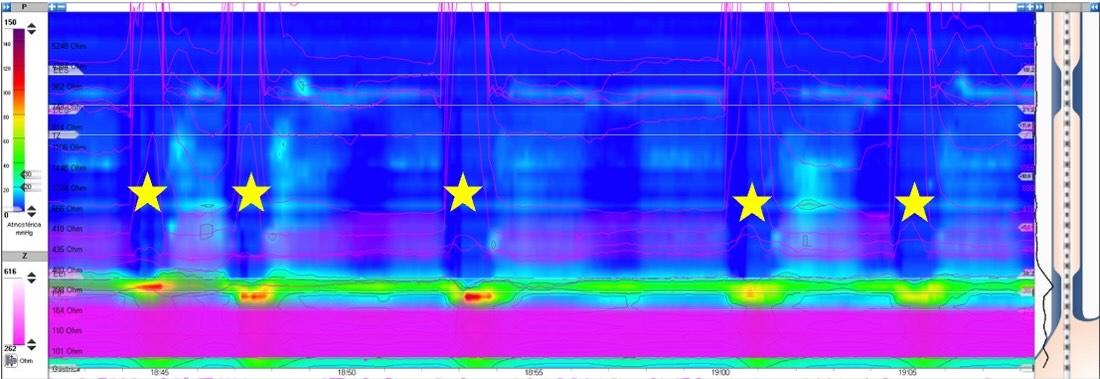Open the P pressure panel header
This screenshot has height=379, width=1100.
pos(24,6)
